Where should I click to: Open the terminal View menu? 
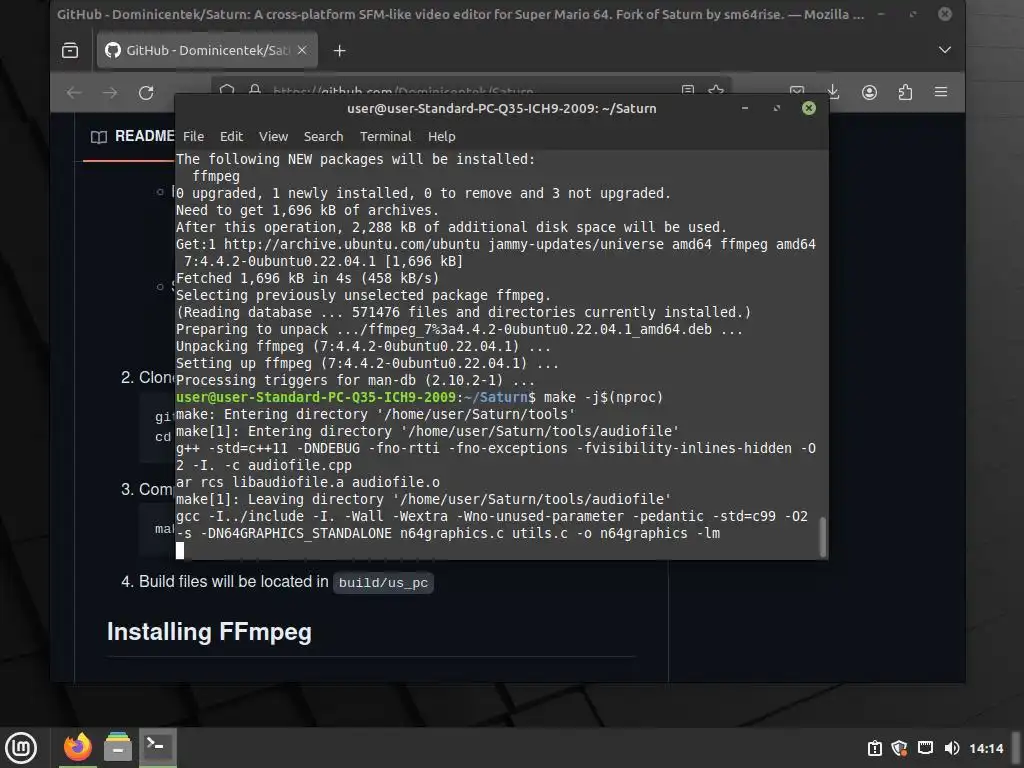tap(273, 136)
